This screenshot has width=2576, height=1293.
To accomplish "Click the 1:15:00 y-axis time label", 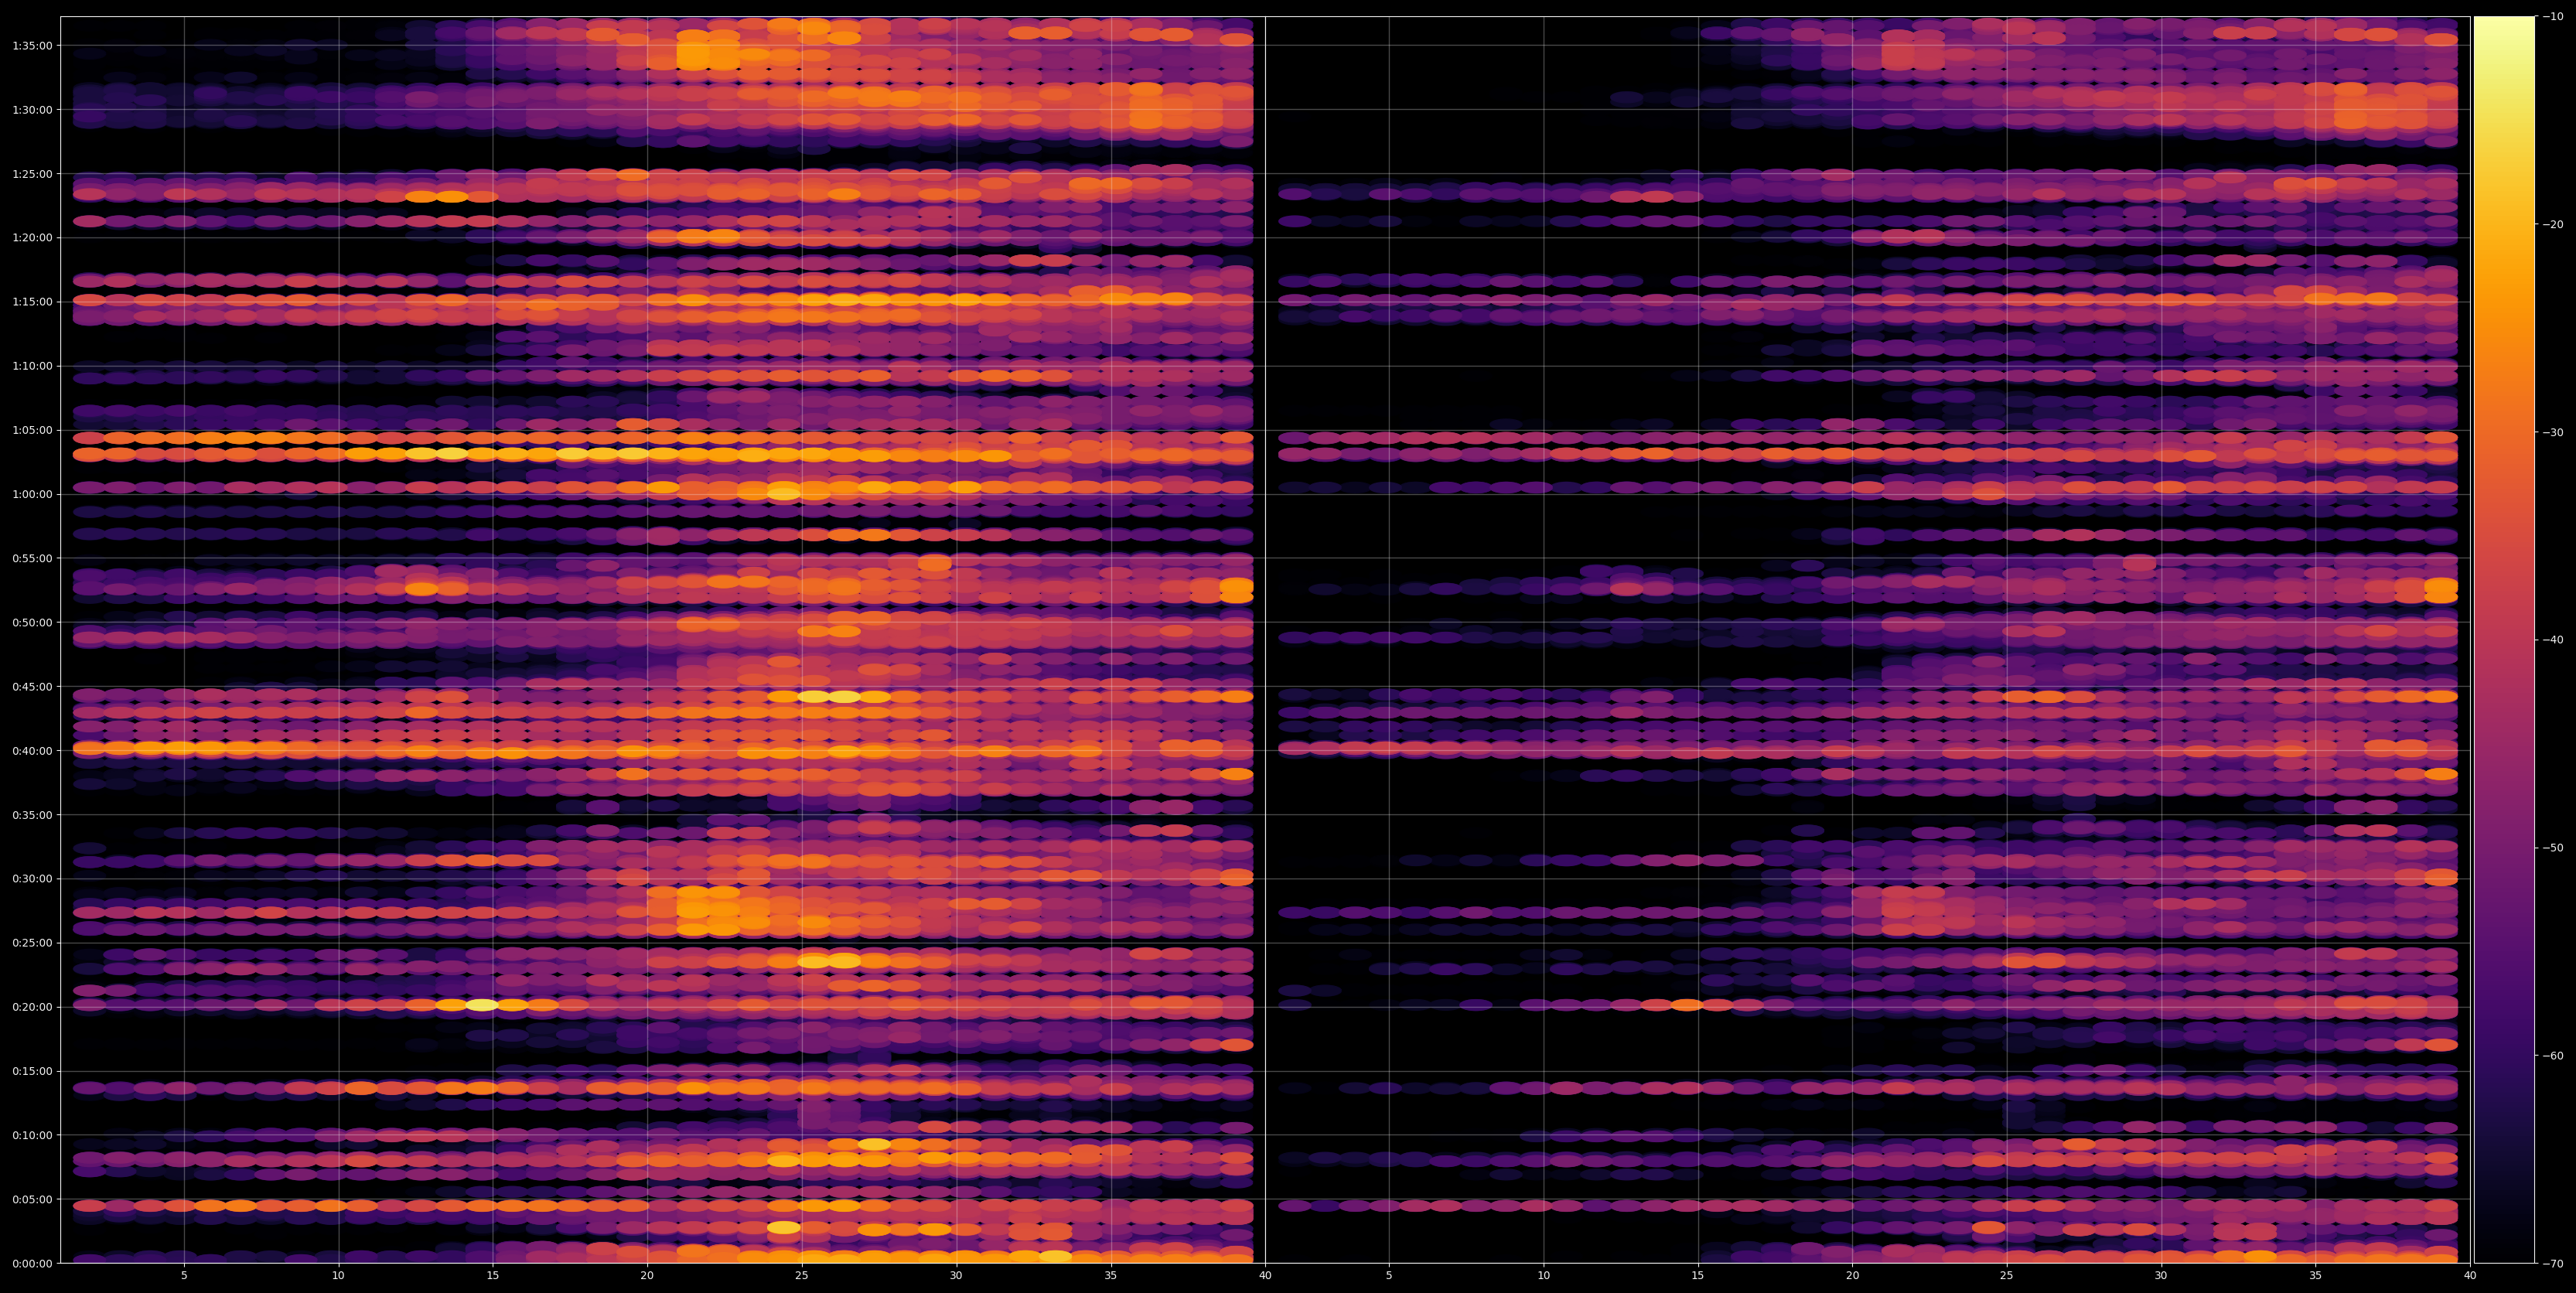I will click(32, 302).
